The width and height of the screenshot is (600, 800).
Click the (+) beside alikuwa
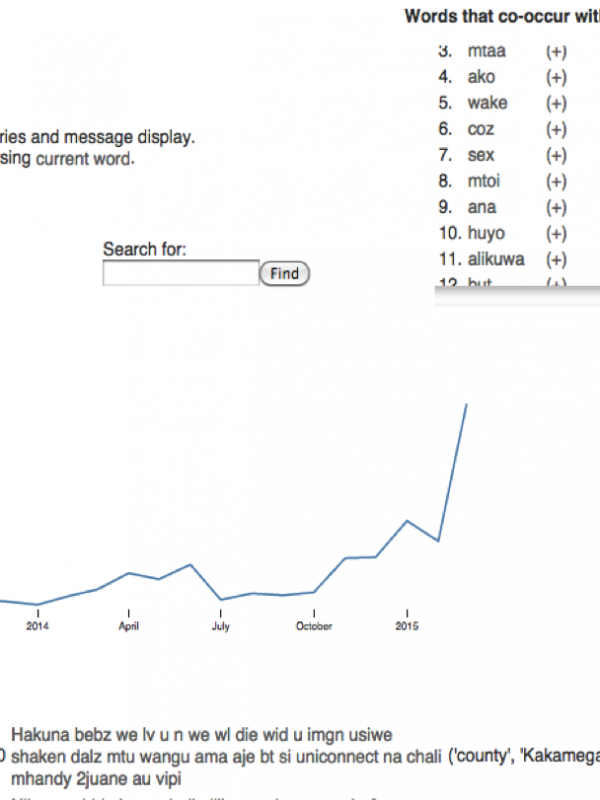(556, 259)
